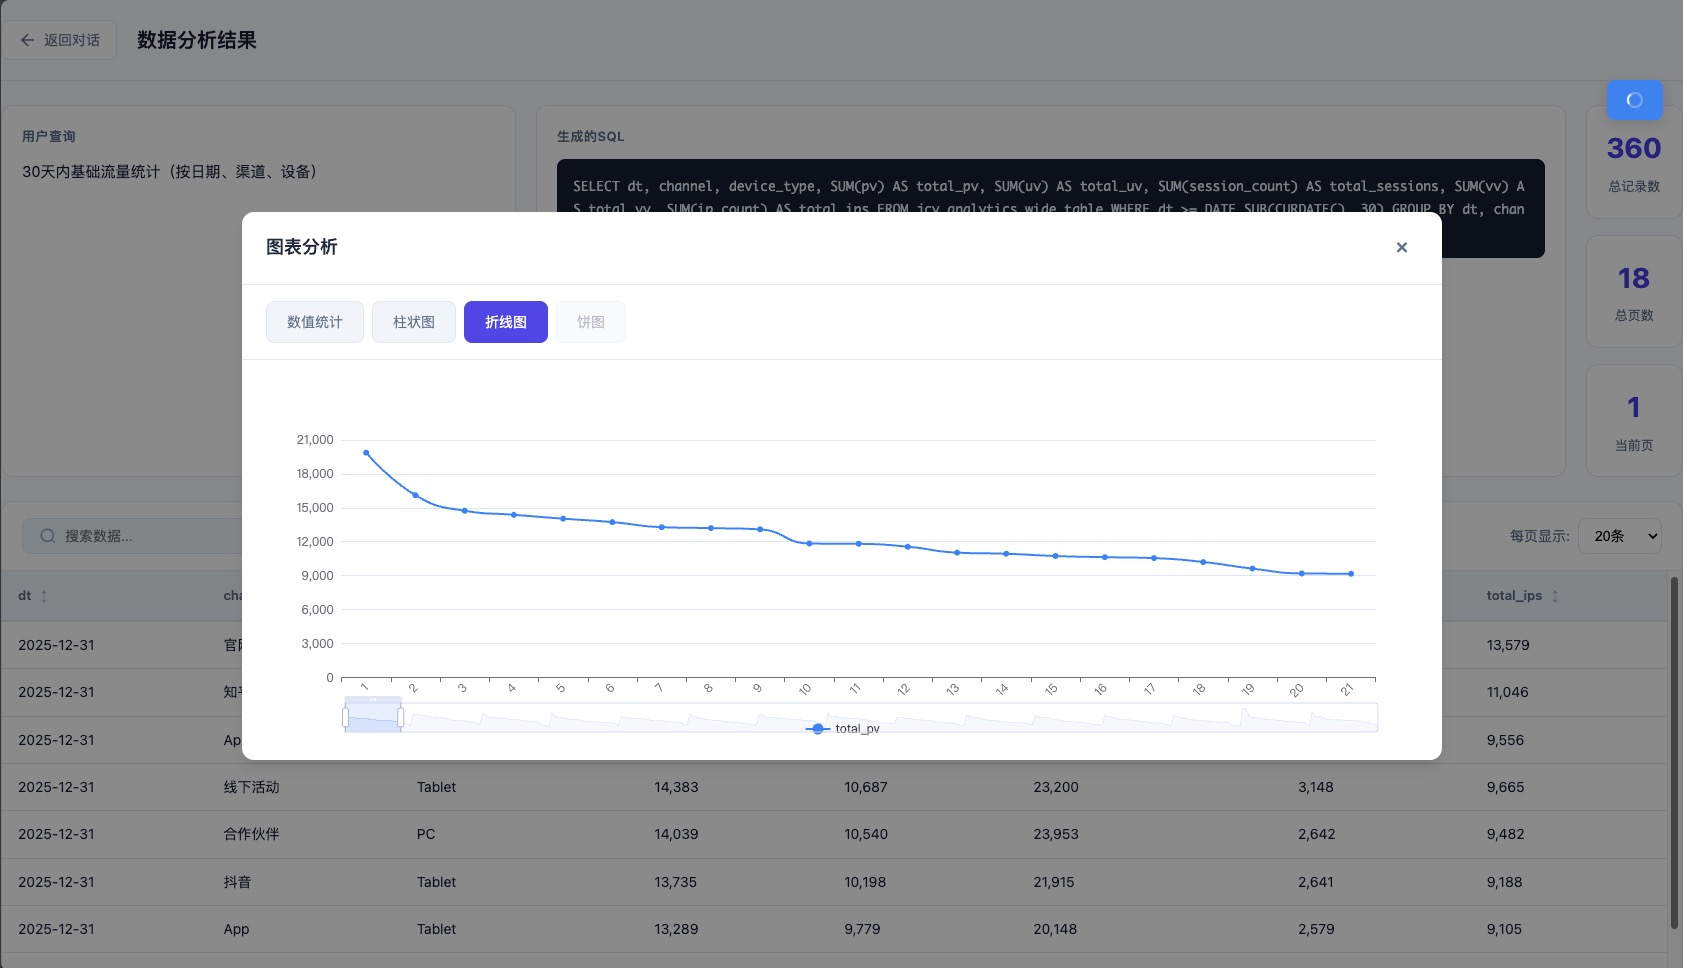1683x968 pixels.
Task: Click the 18 总页数 card
Action: pyautogui.click(x=1634, y=292)
